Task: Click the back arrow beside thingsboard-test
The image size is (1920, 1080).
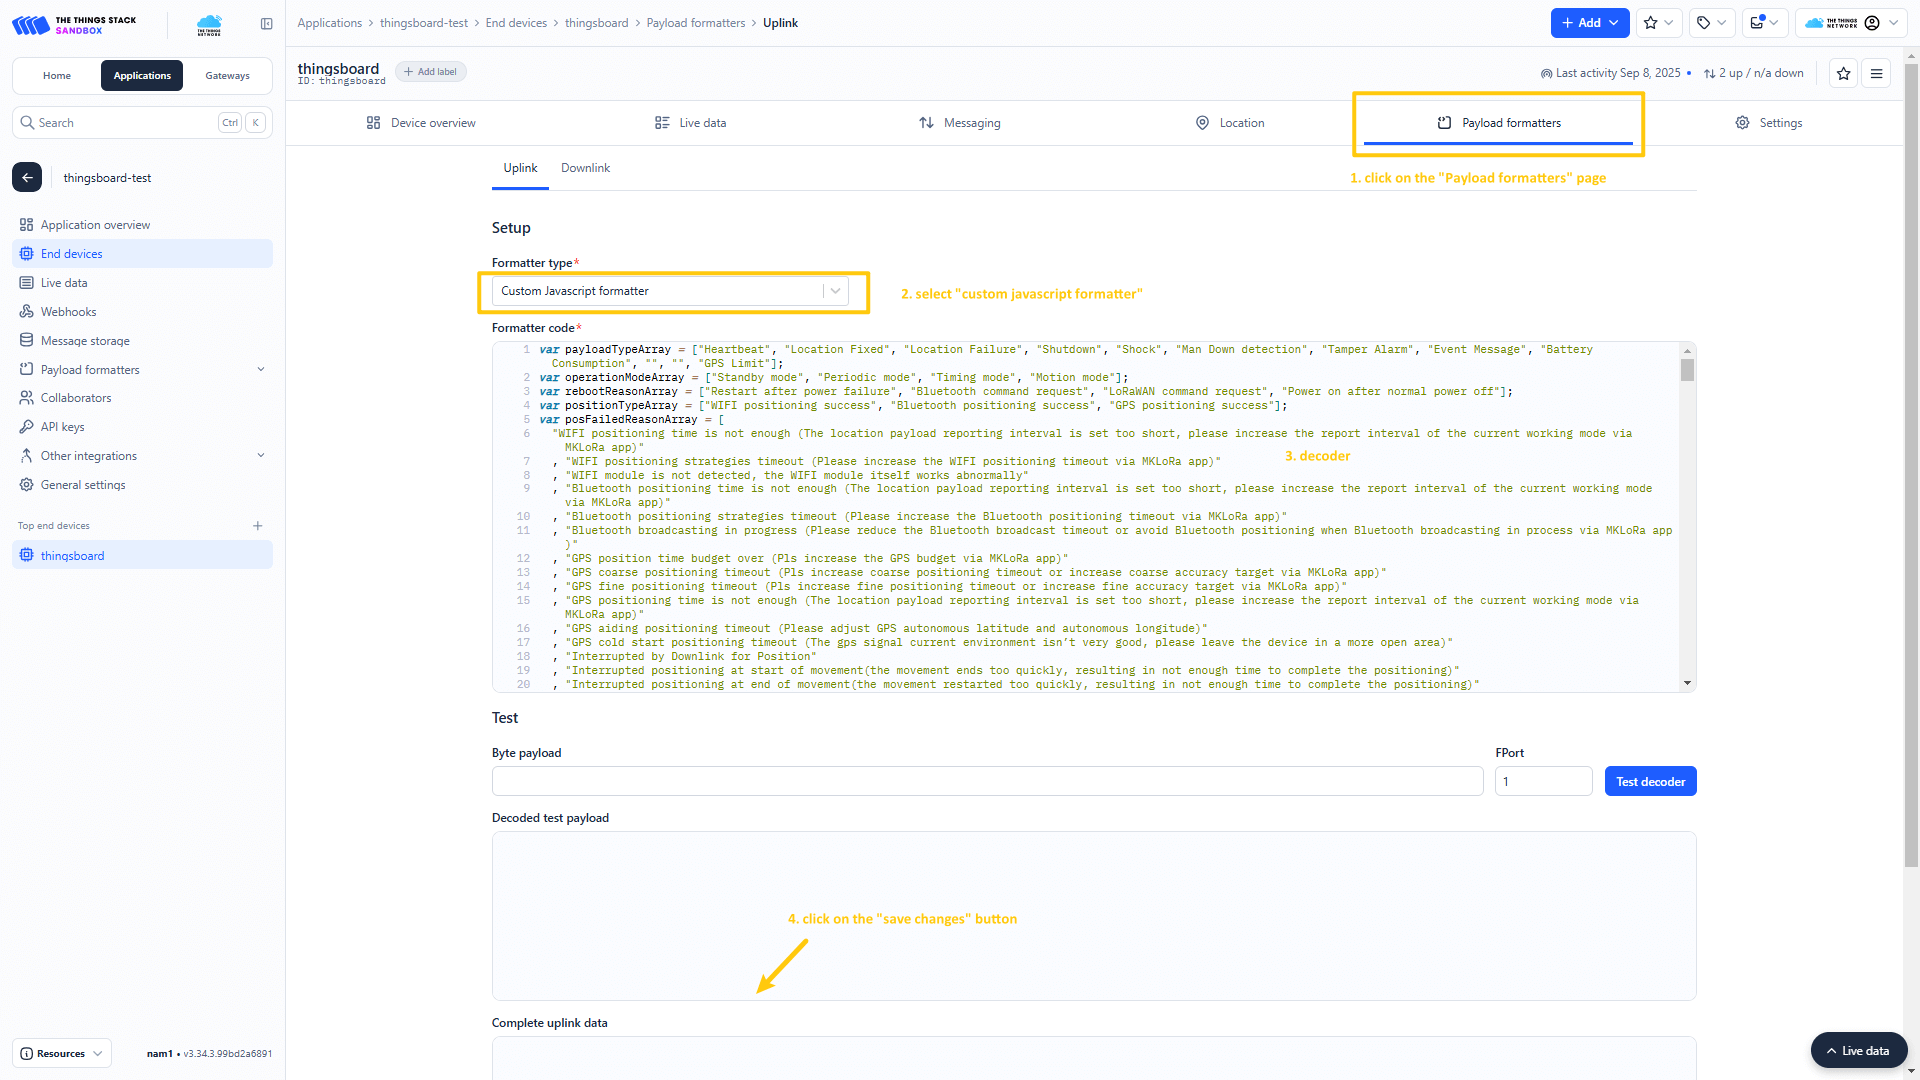Action: 27,178
